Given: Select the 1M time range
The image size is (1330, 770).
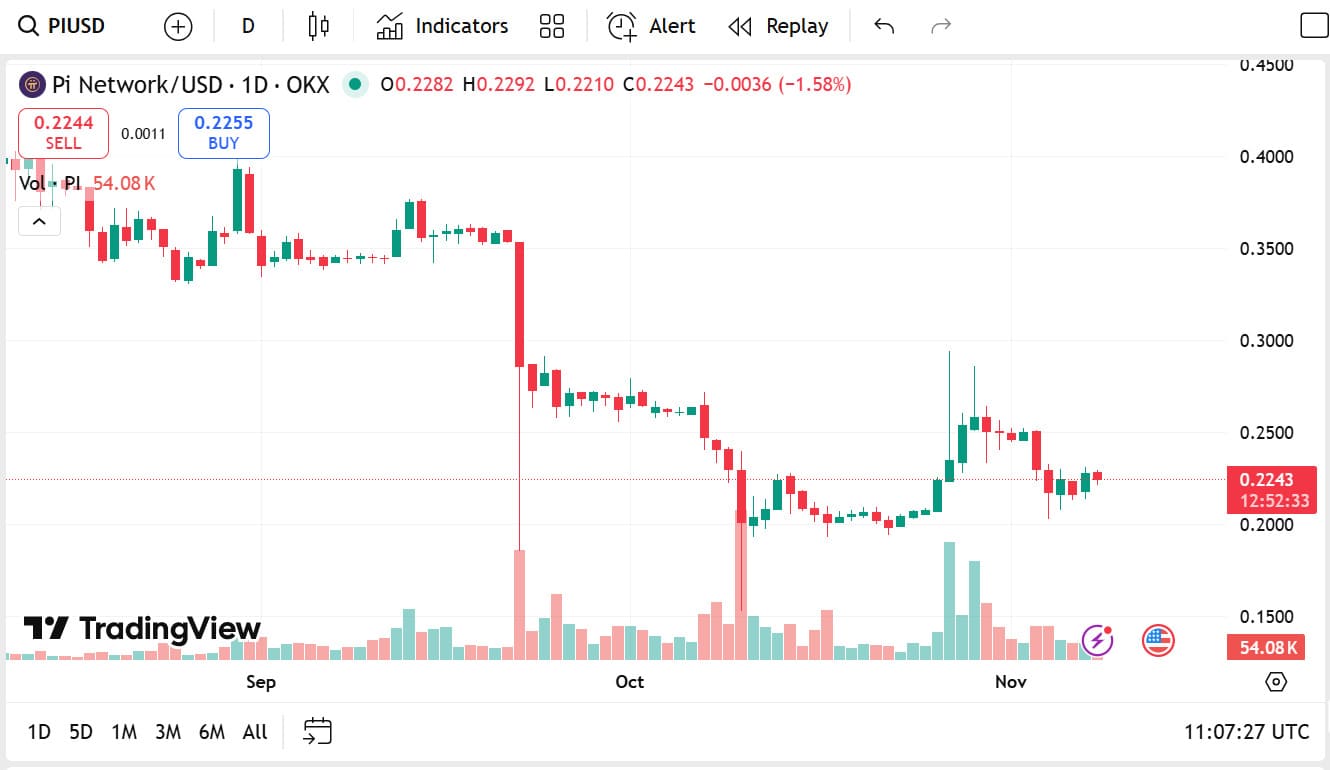Looking at the screenshot, I should (124, 732).
